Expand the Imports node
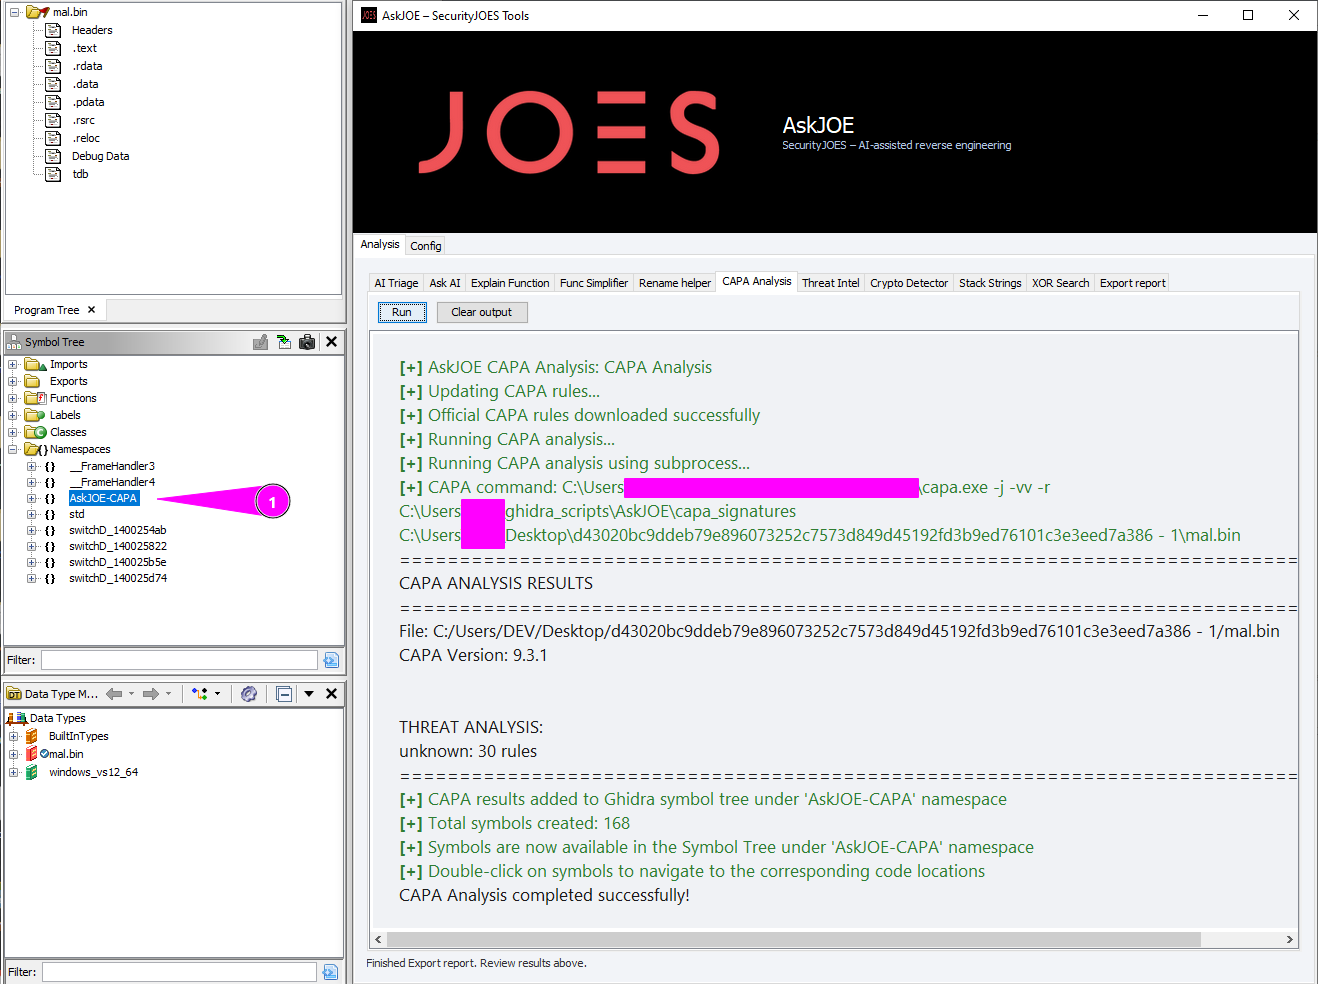1318x984 pixels. (x=13, y=364)
